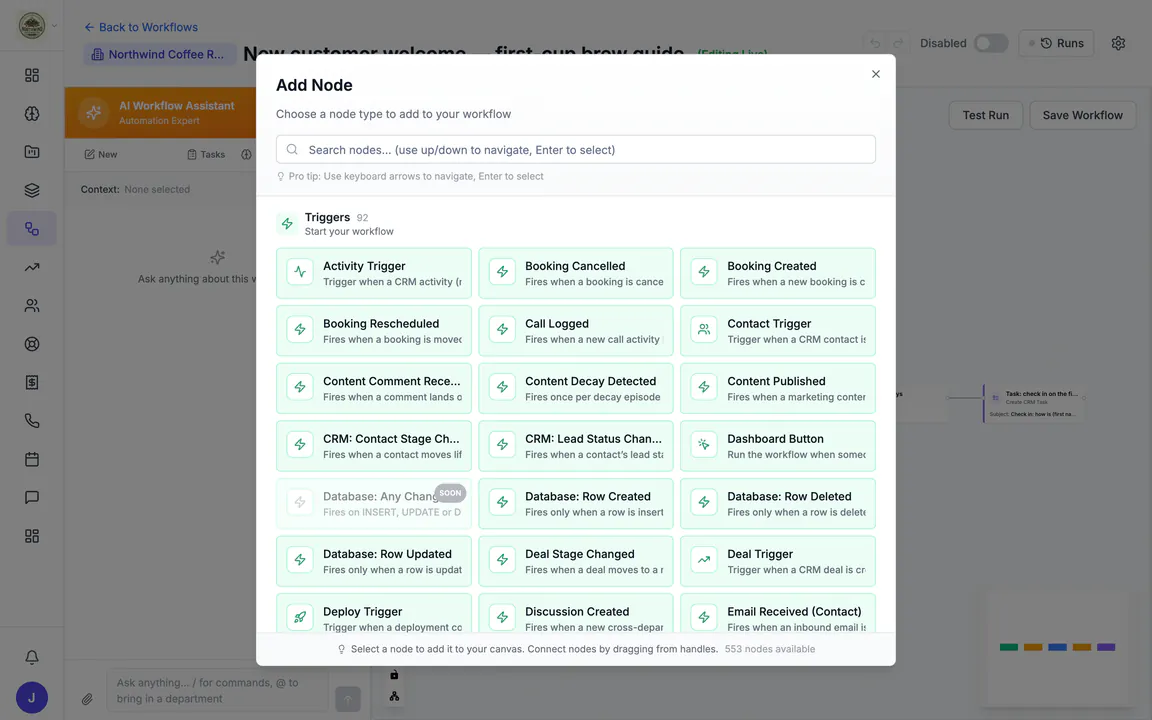Screen dimensions: 1152x720
Task: Click the blue swatch in minimap legend
Action: click(1057, 647)
